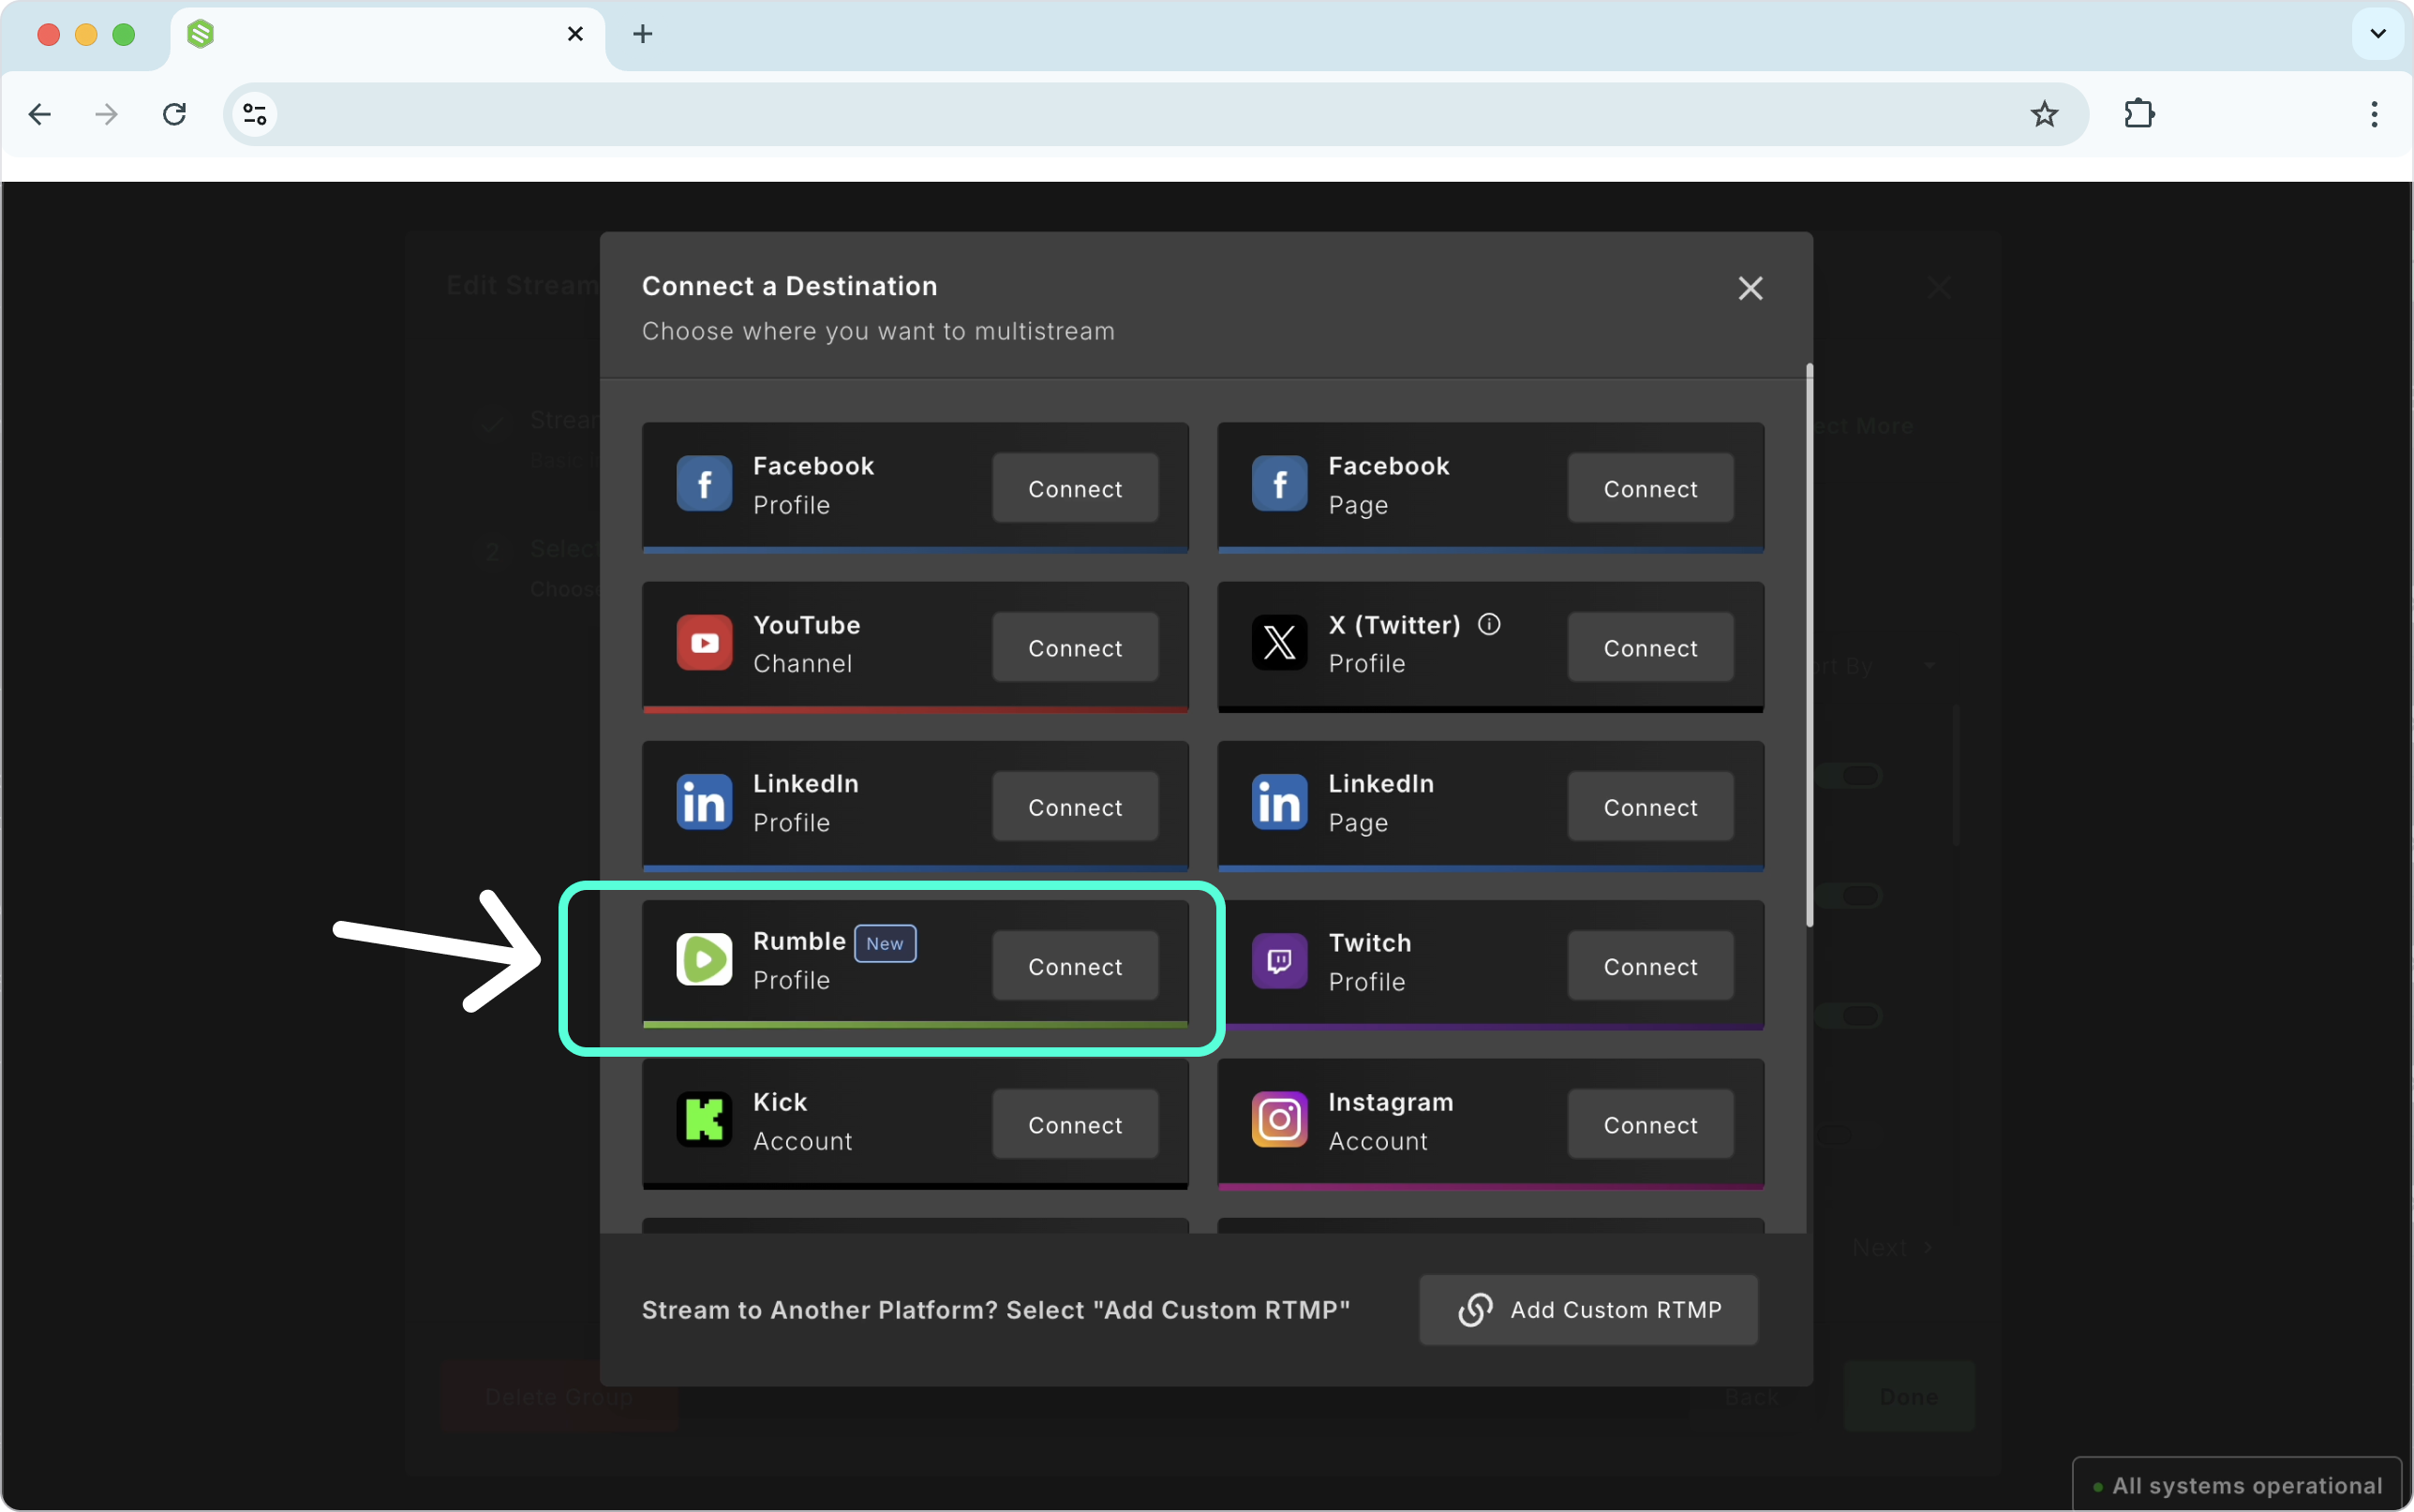Click the X (Twitter) info icon
Viewport: 2414px width, 1512px height.
point(1489,624)
